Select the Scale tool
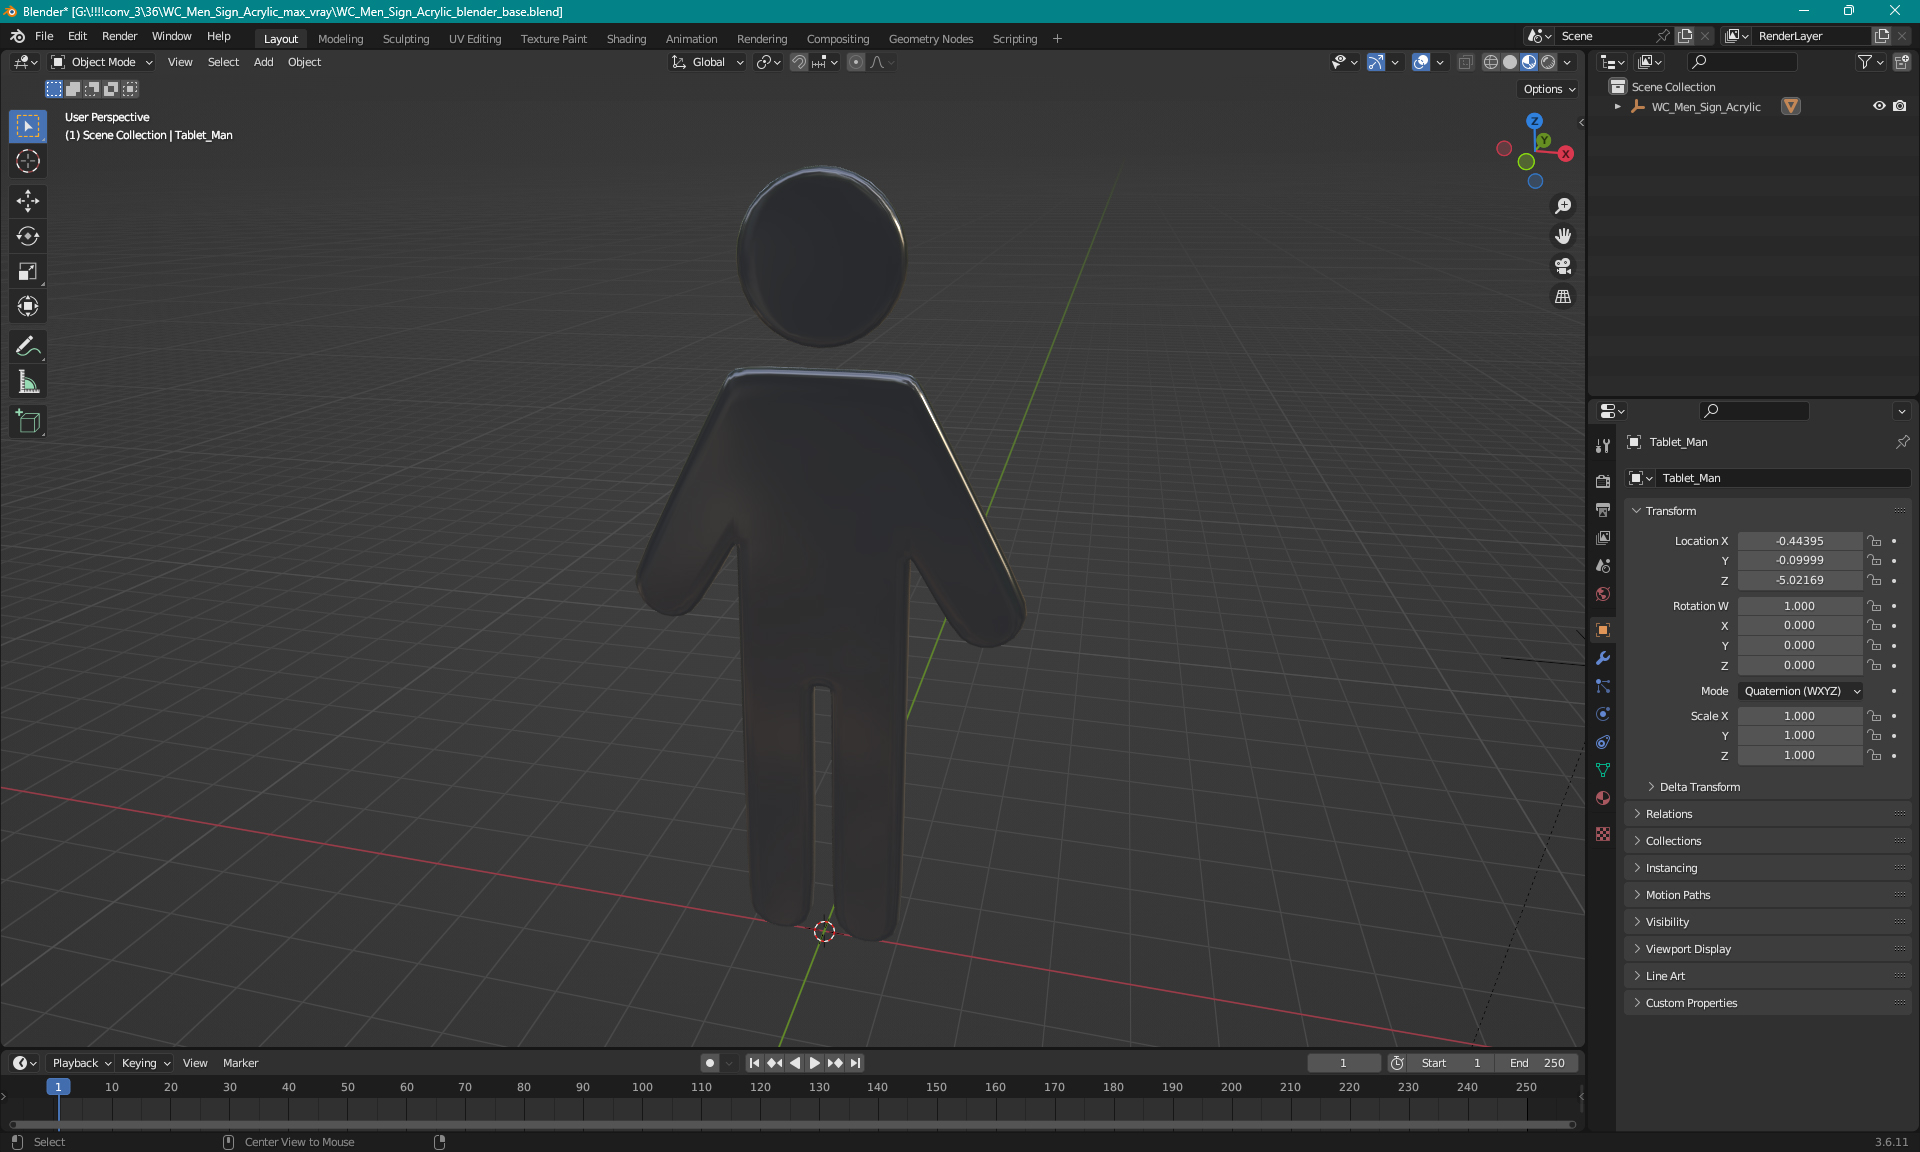The height and width of the screenshot is (1152, 1920). click(x=28, y=271)
